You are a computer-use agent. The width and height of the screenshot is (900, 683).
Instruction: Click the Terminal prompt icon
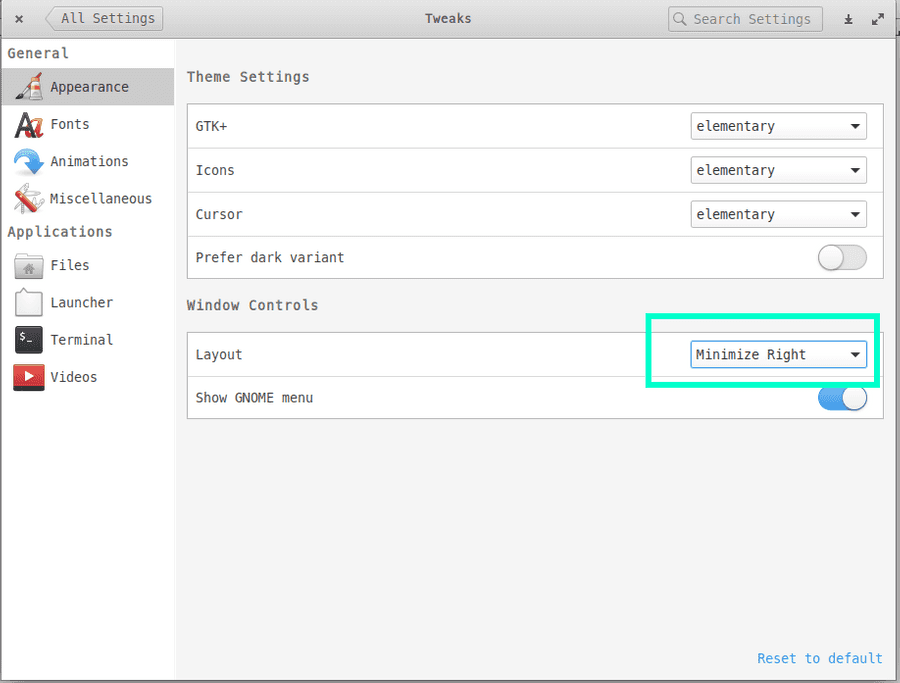29,340
